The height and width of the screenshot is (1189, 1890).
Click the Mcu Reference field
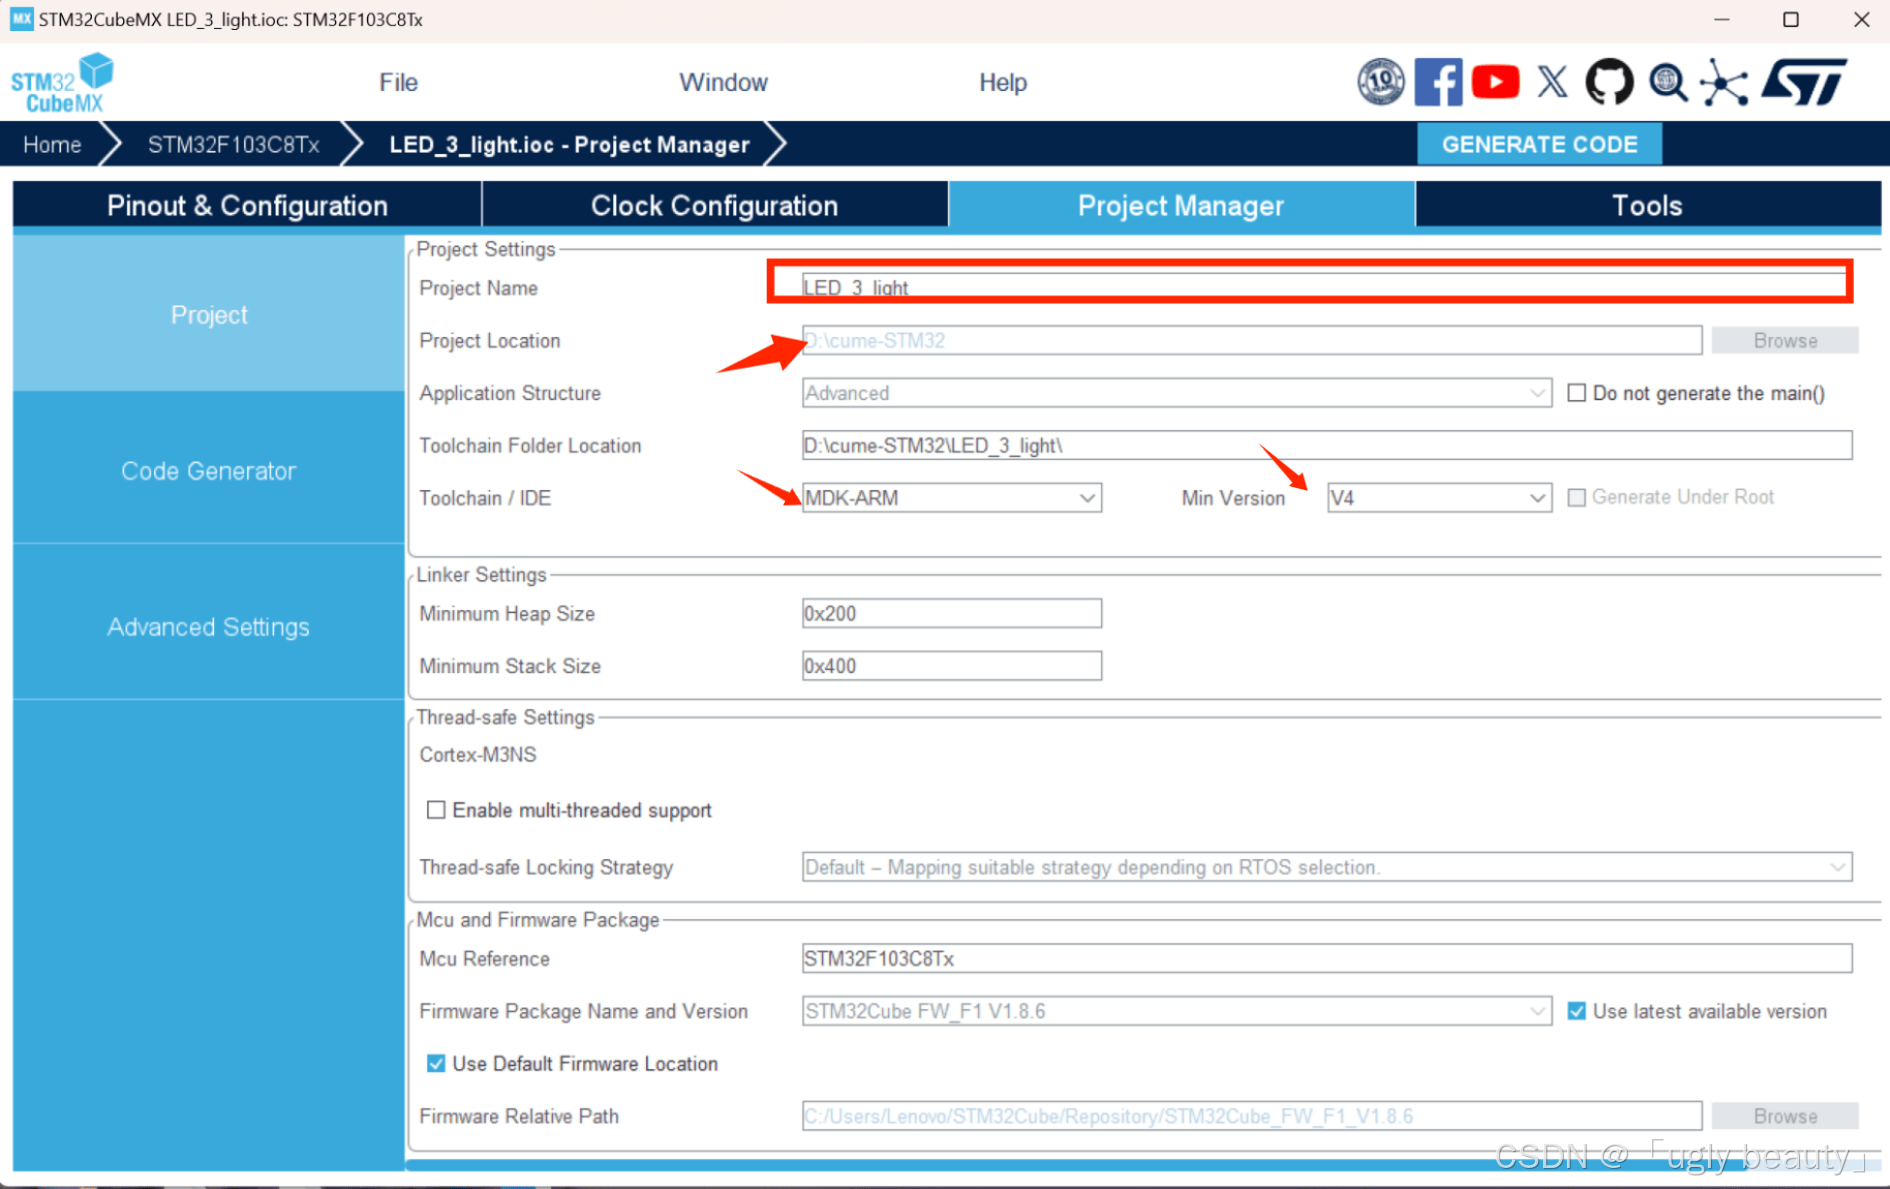[1326, 958]
